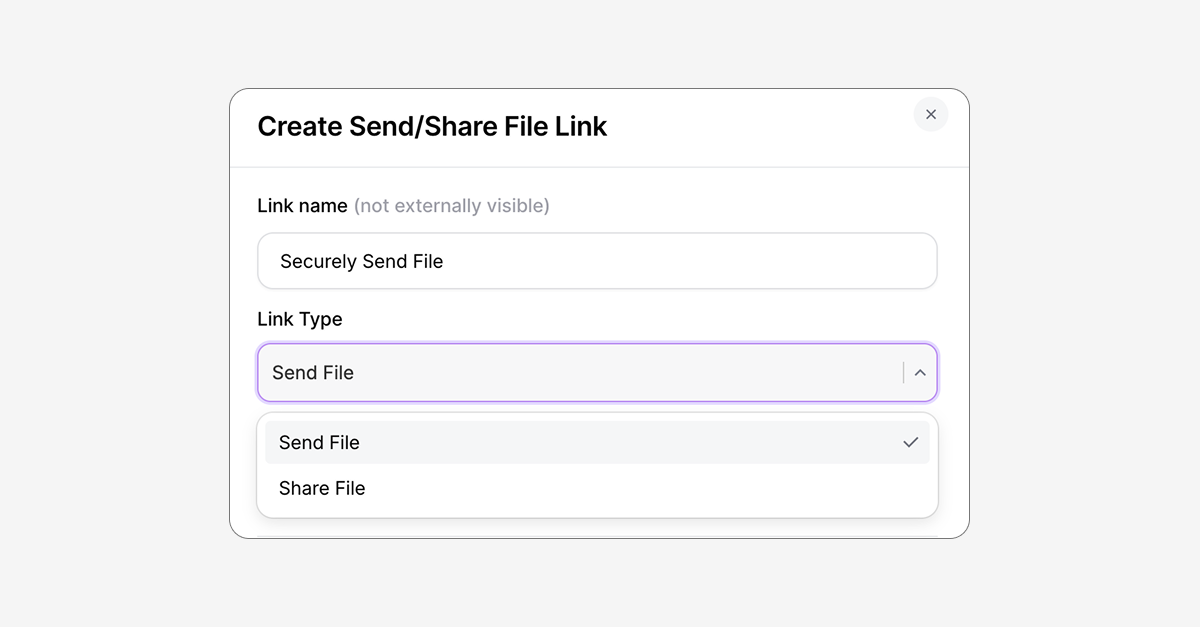The height and width of the screenshot is (627, 1200).
Task: Click the "(not externally visible)" hint text
Action: point(451,206)
